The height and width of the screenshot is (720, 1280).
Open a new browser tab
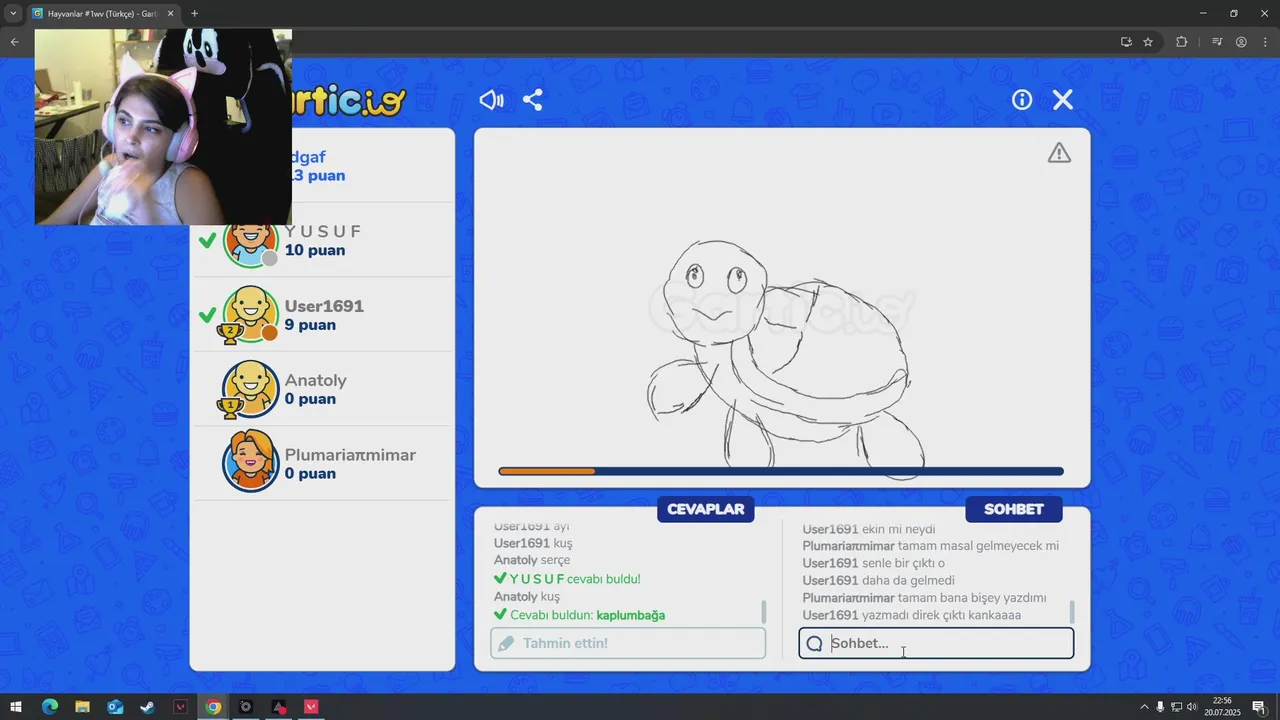click(194, 14)
